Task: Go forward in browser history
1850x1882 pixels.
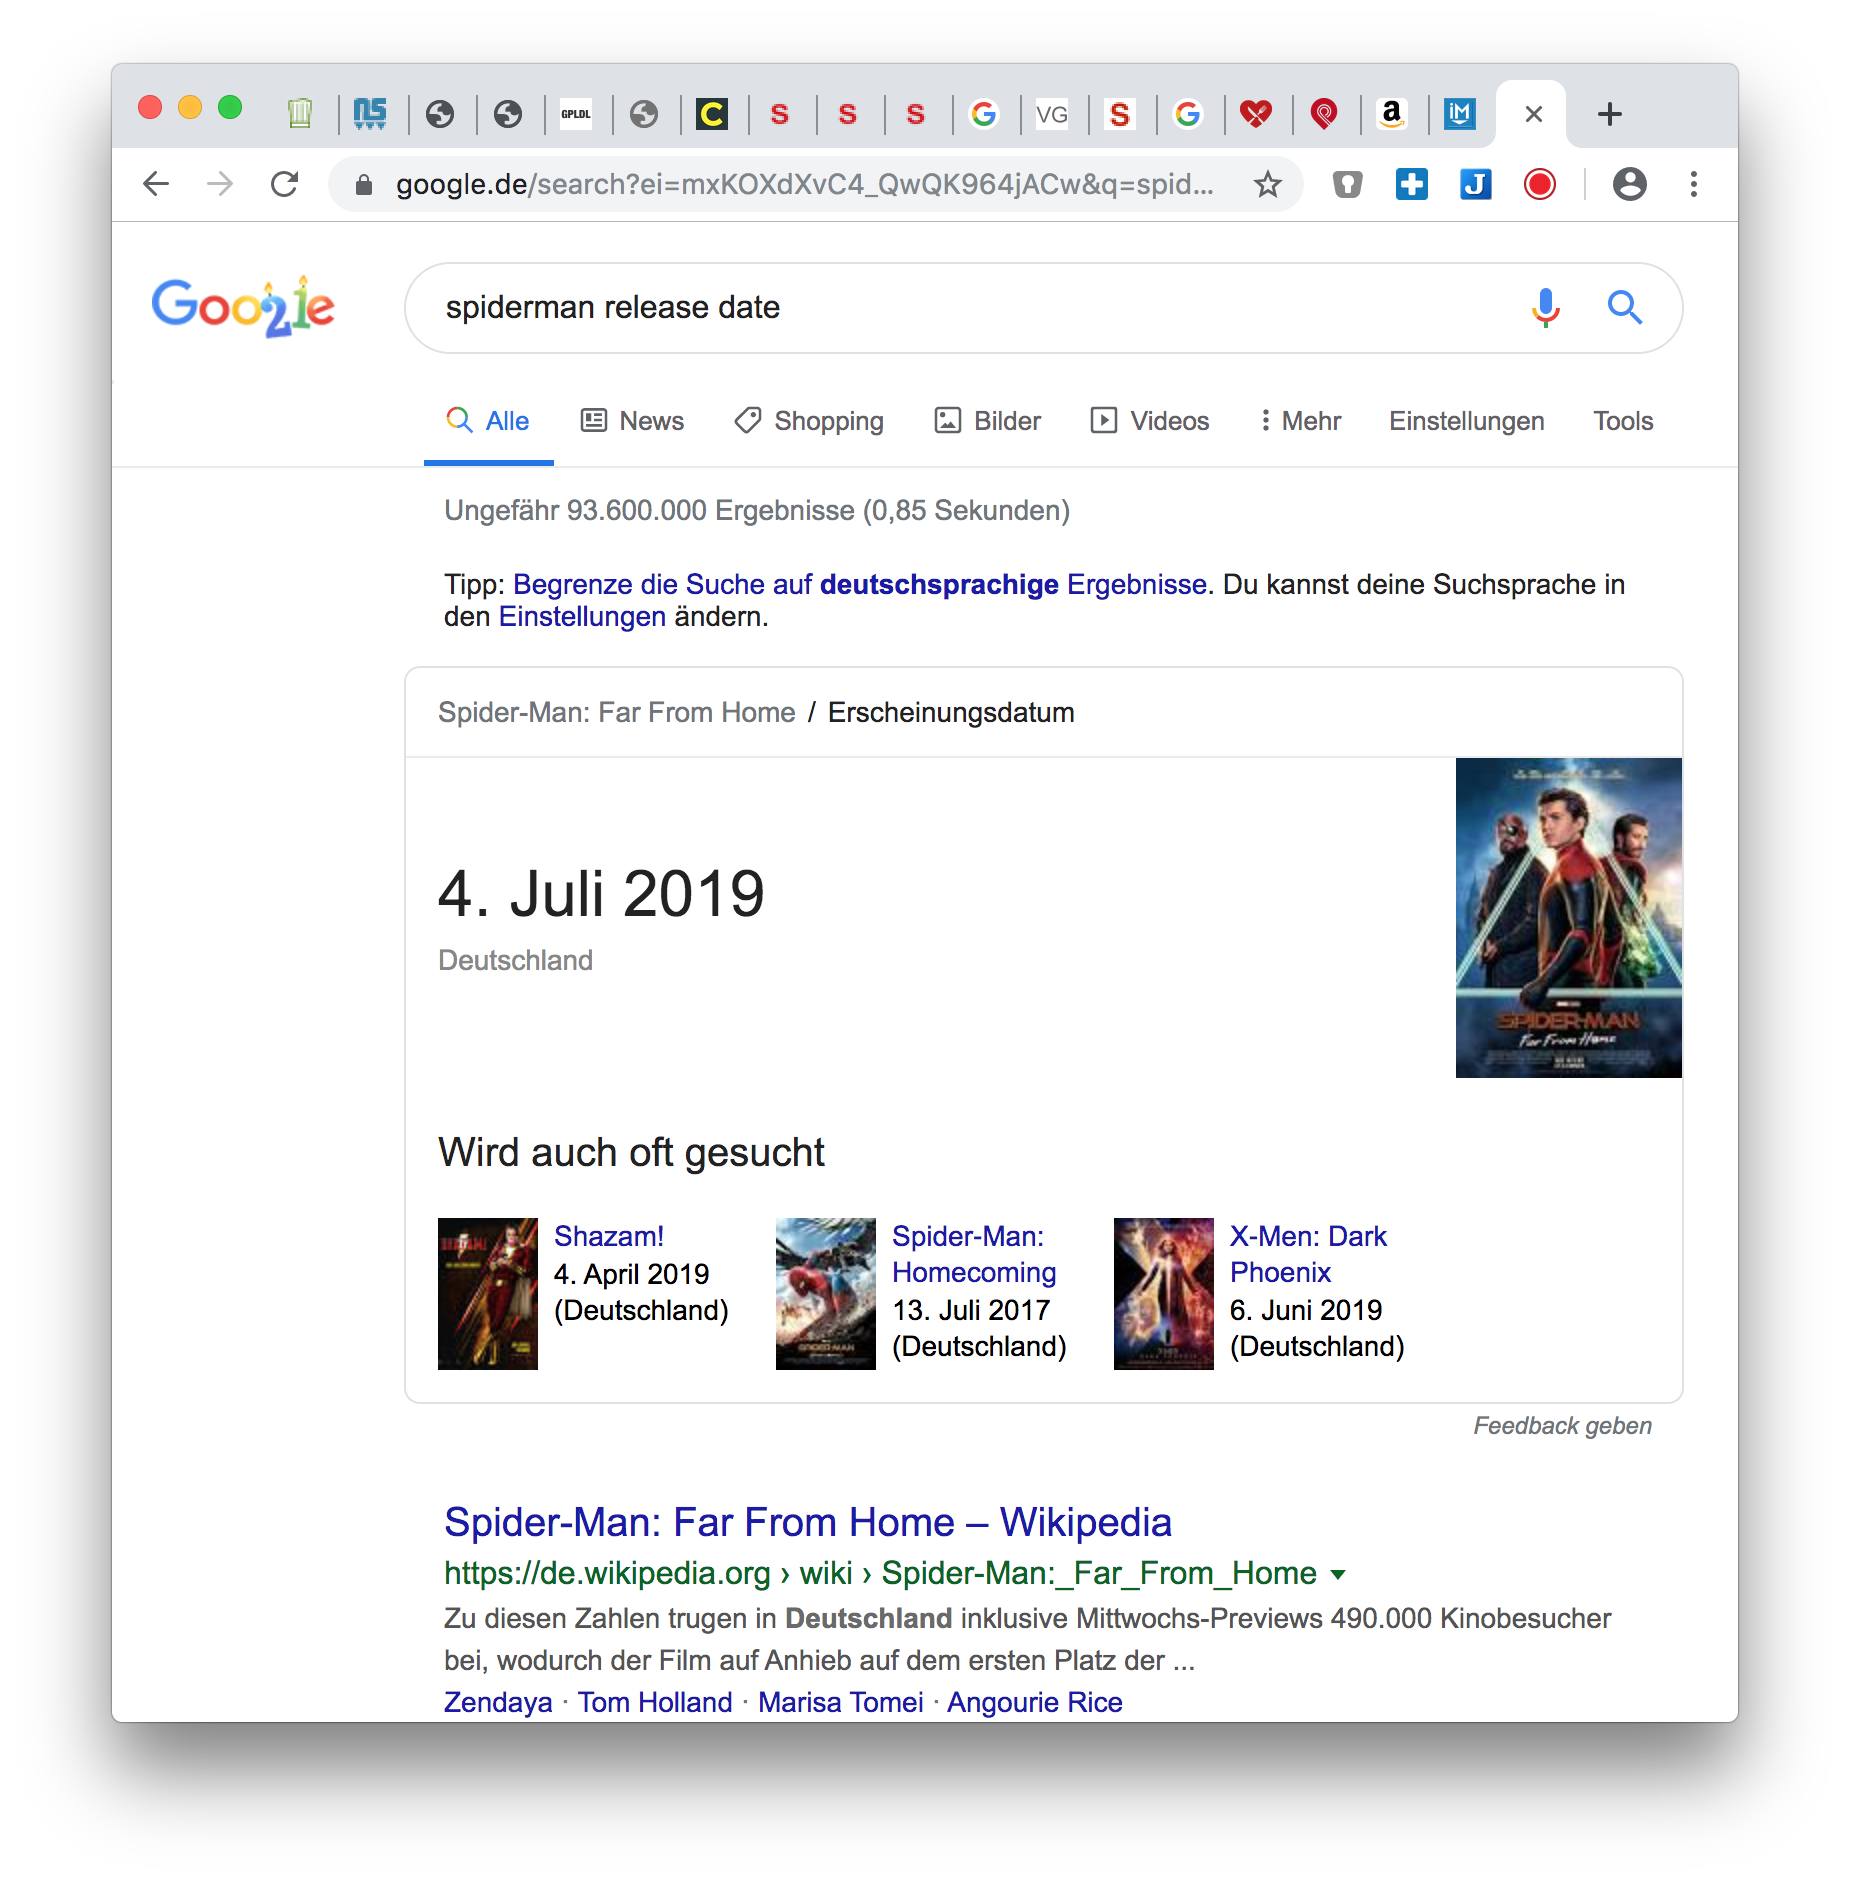Action: pyautogui.click(x=220, y=184)
